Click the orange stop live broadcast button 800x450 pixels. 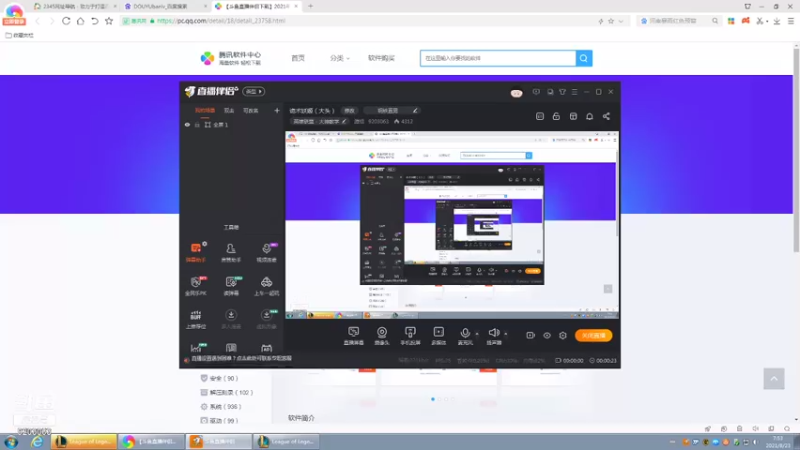click(x=593, y=336)
